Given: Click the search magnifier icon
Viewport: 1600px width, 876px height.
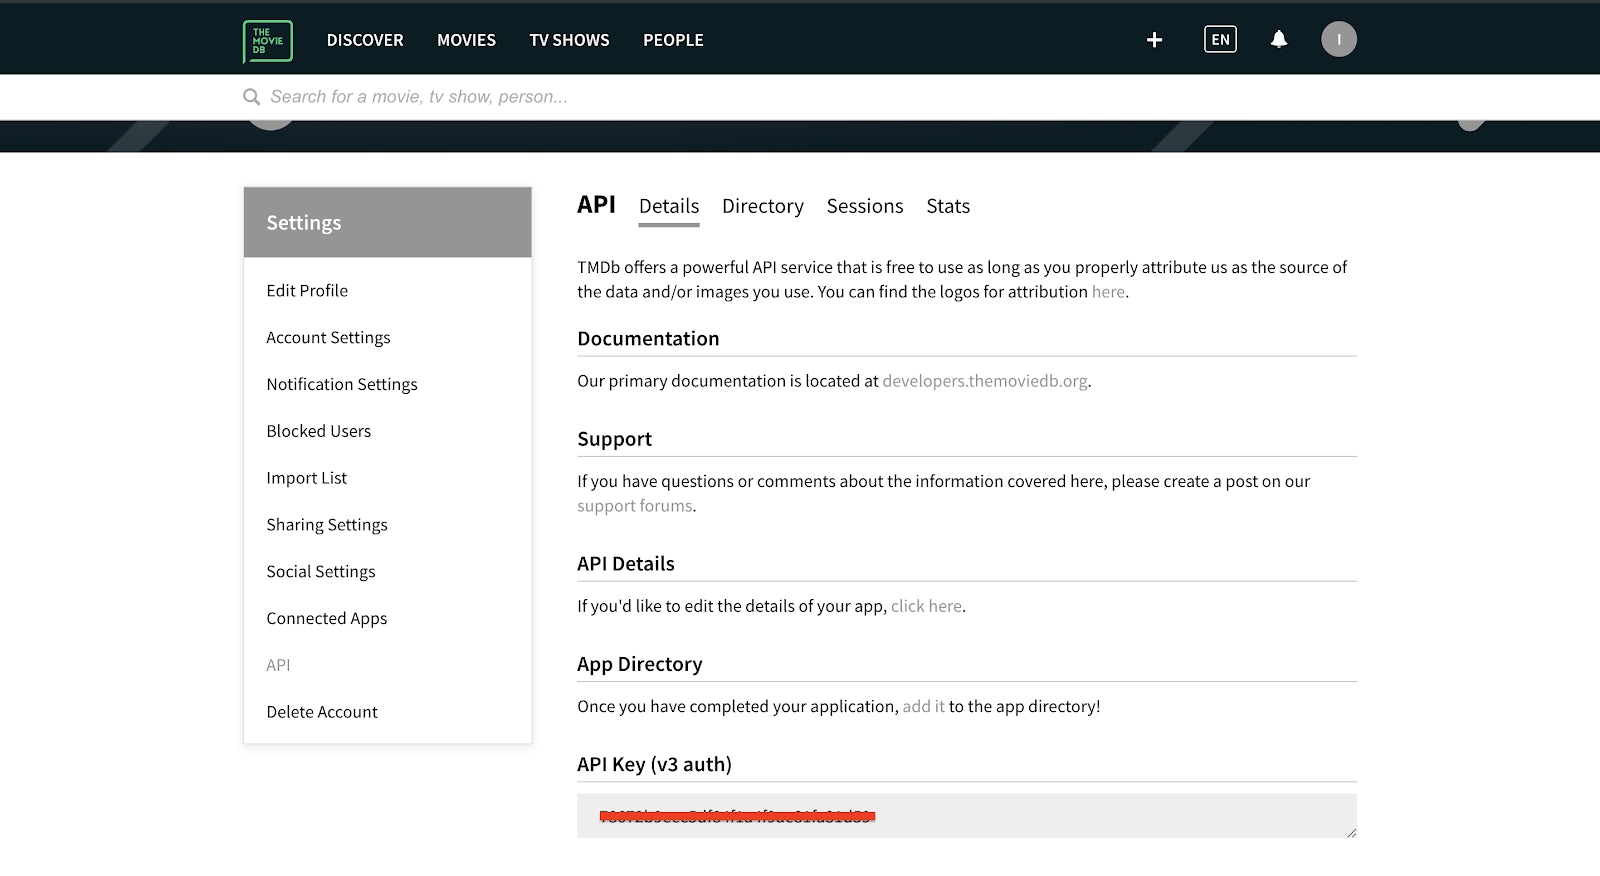Looking at the screenshot, I should point(251,97).
